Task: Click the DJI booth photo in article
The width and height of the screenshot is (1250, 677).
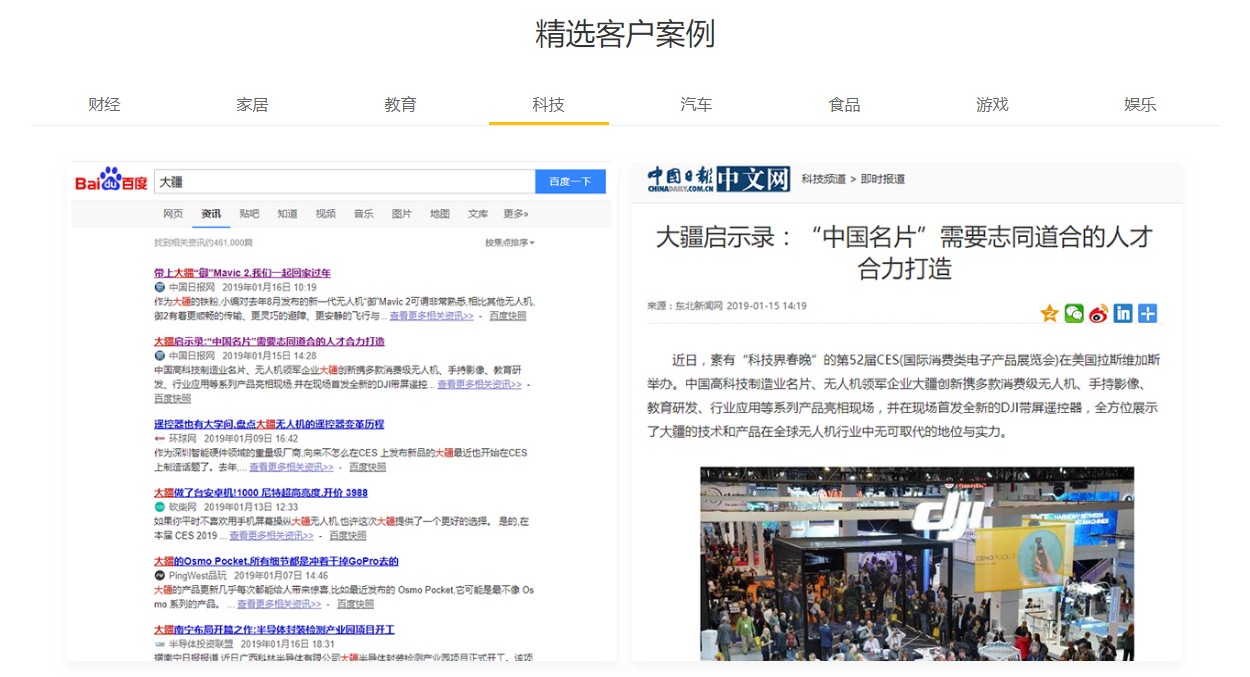Action: click(x=917, y=563)
